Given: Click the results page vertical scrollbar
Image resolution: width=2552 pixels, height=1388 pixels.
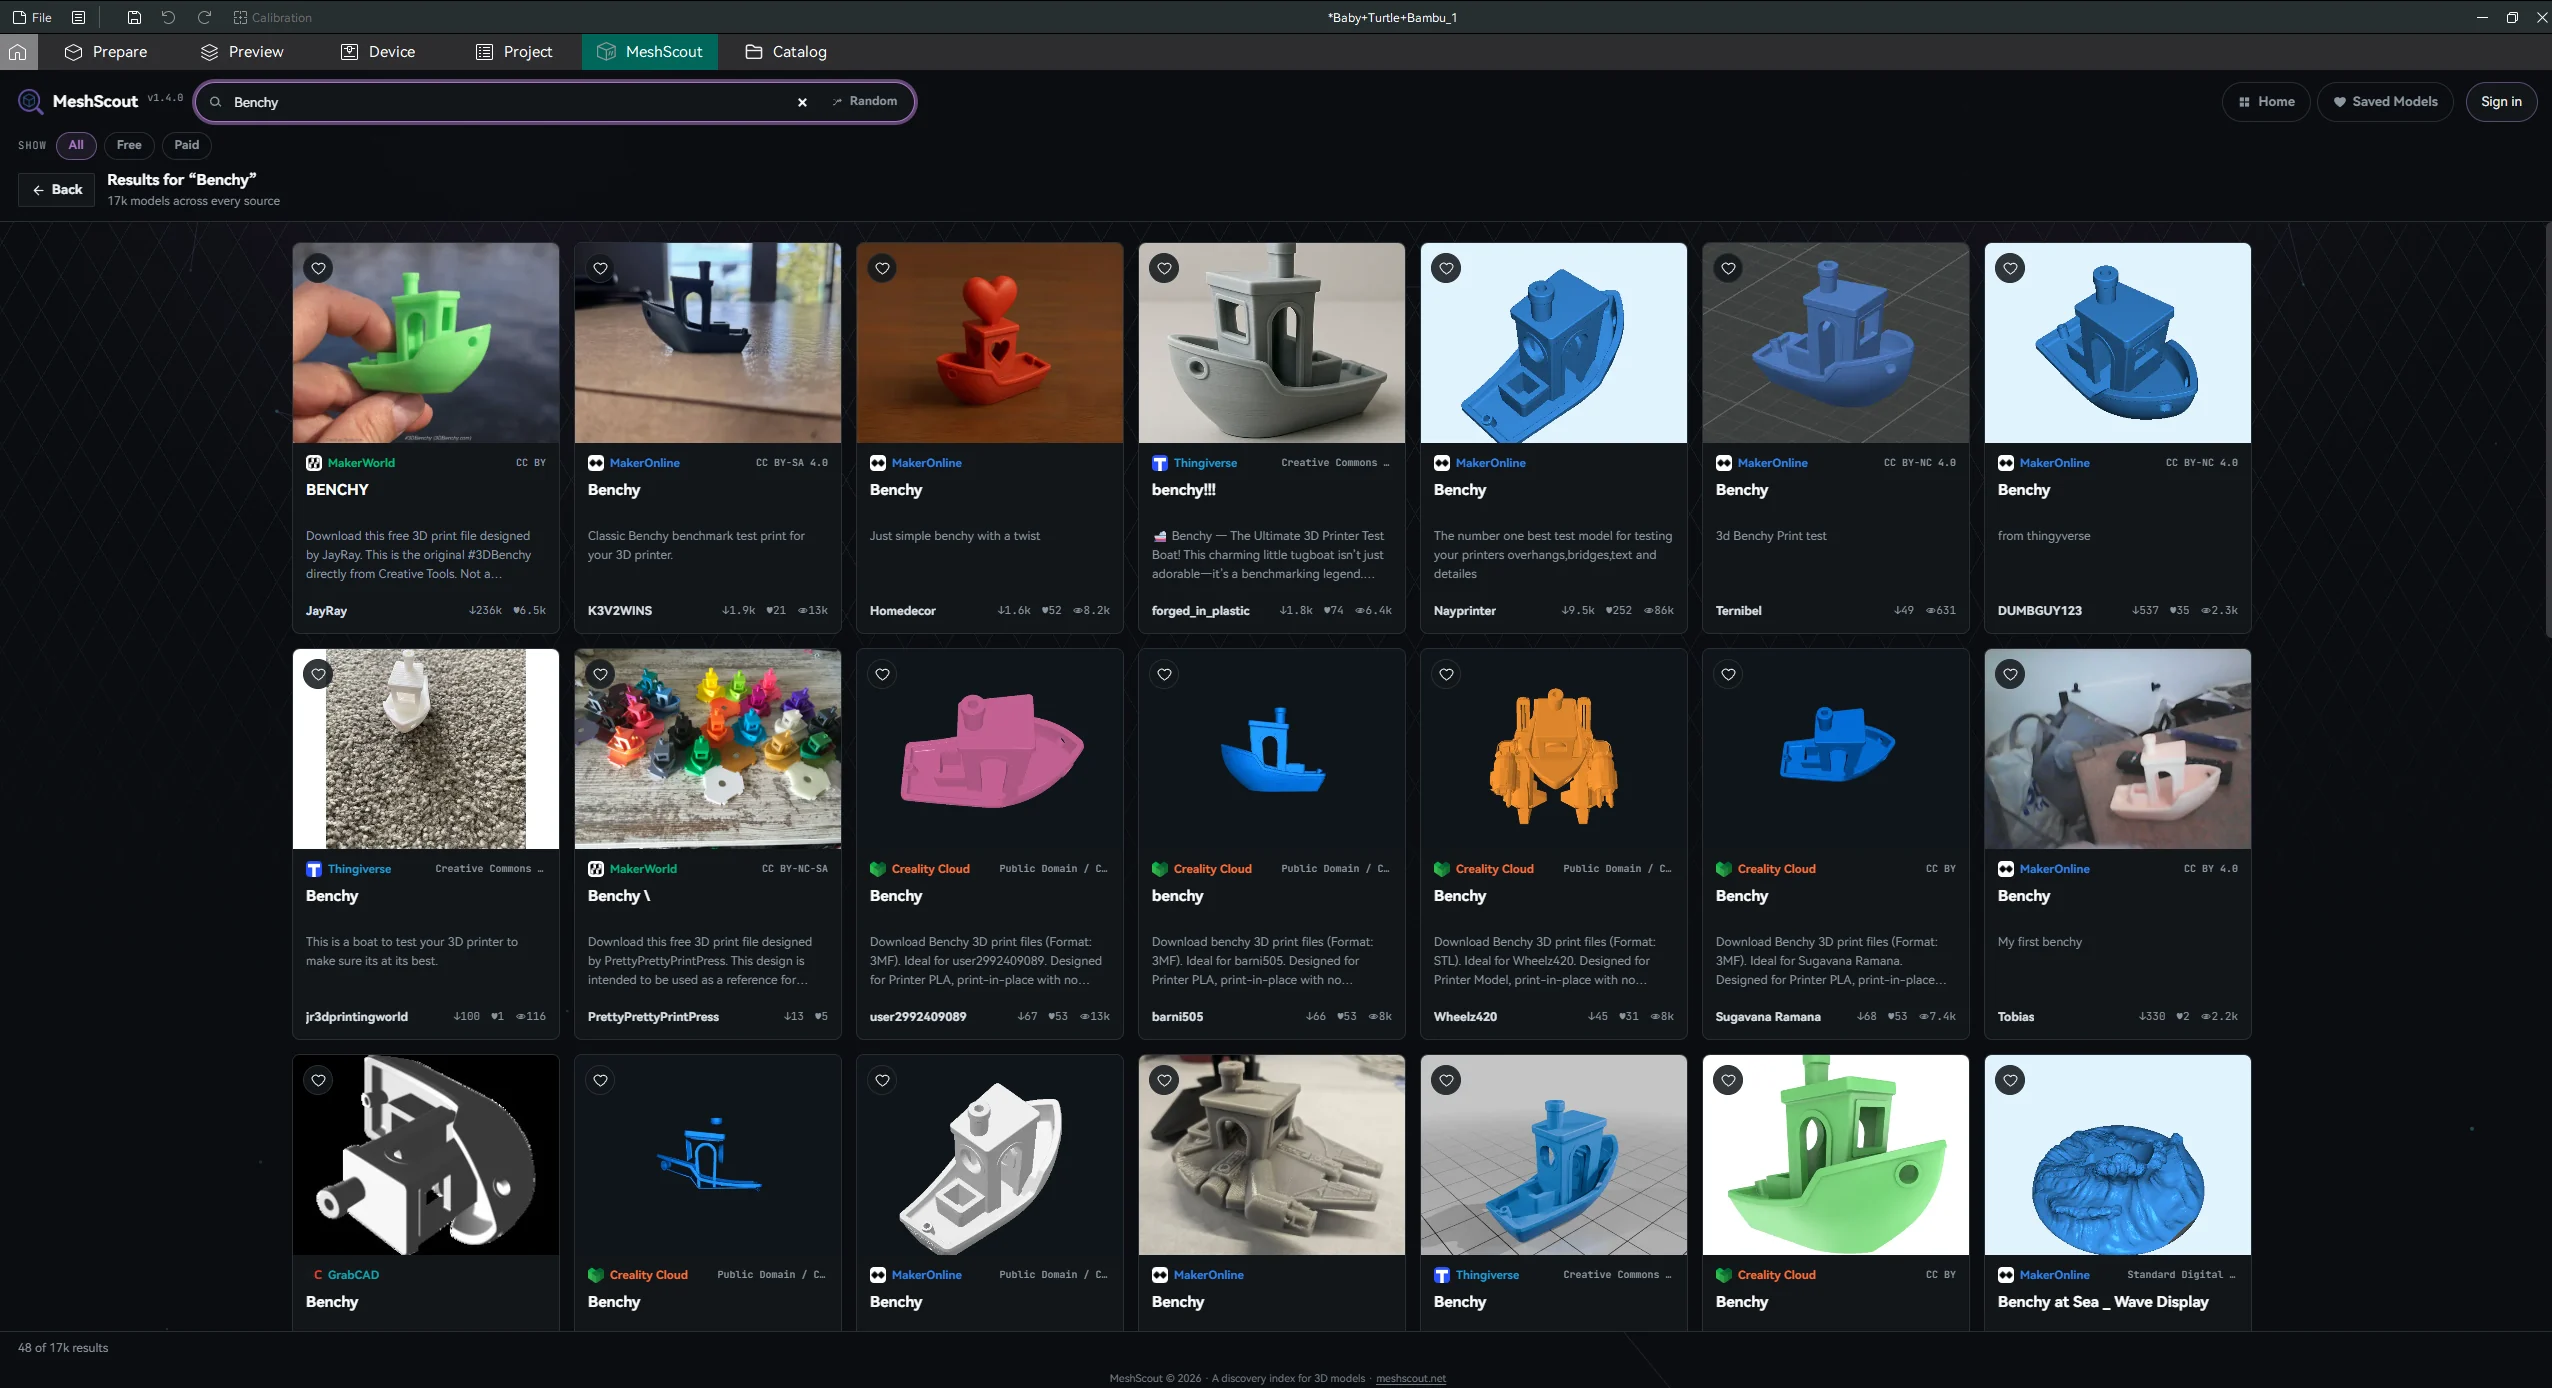Looking at the screenshot, I should pyautogui.click(x=2547, y=430).
